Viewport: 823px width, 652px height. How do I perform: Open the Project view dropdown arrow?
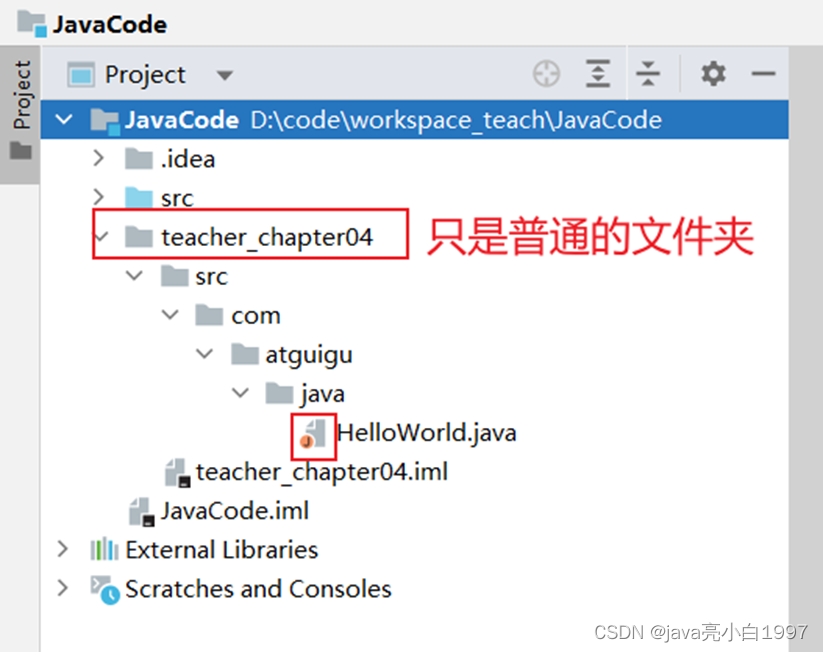(225, 76)
